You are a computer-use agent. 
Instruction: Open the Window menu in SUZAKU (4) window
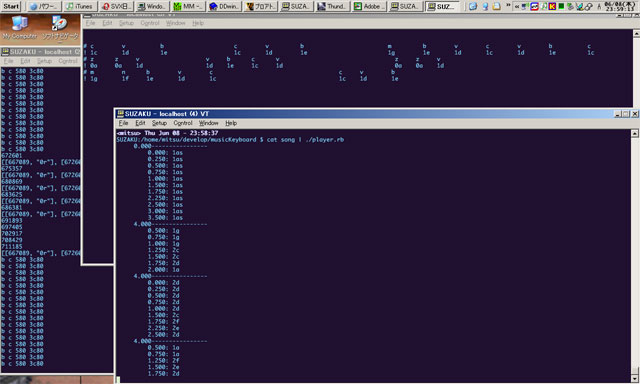208,123
